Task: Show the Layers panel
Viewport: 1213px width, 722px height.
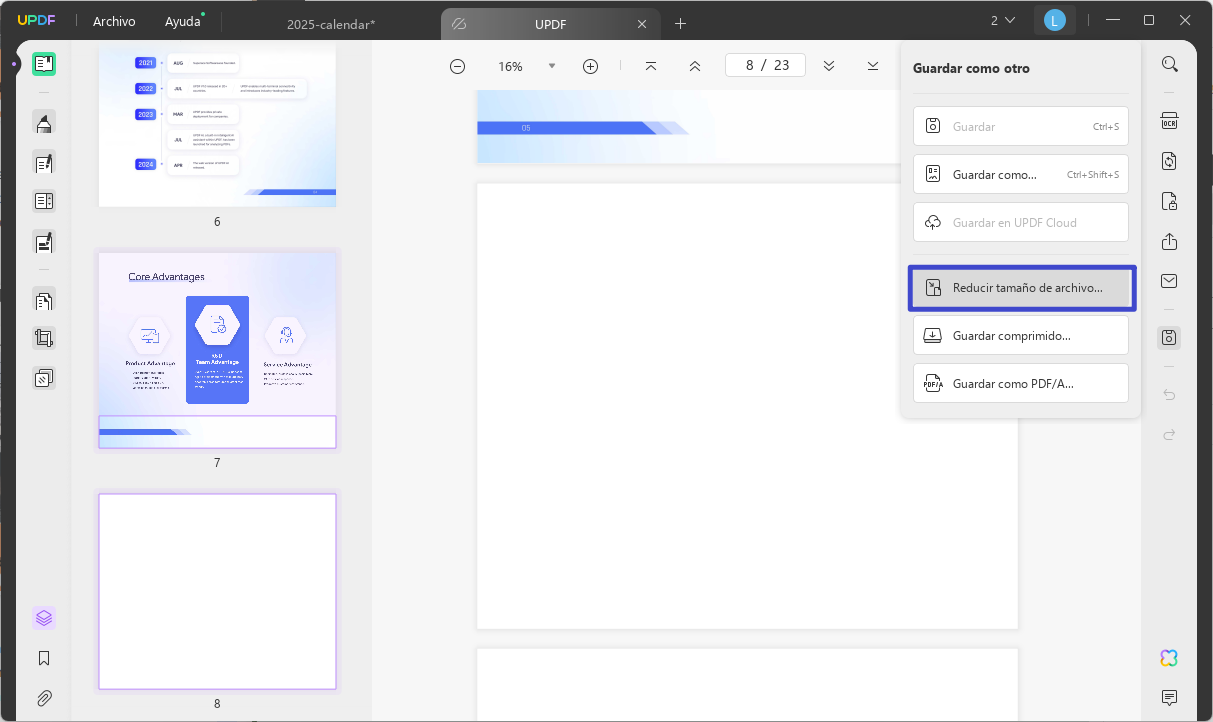Action: pyautogui.click(x=44, y=618)
